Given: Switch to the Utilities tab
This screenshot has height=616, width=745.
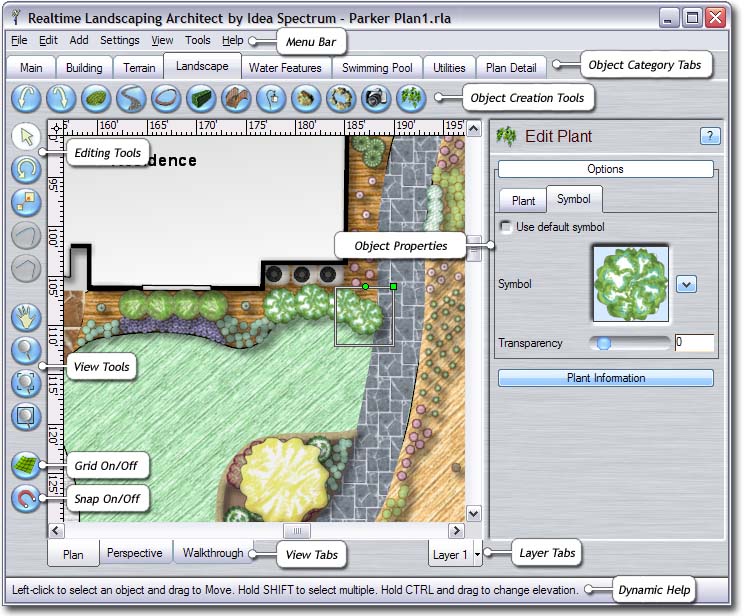Looking at the screenshot, I should [x=449, y=68].
